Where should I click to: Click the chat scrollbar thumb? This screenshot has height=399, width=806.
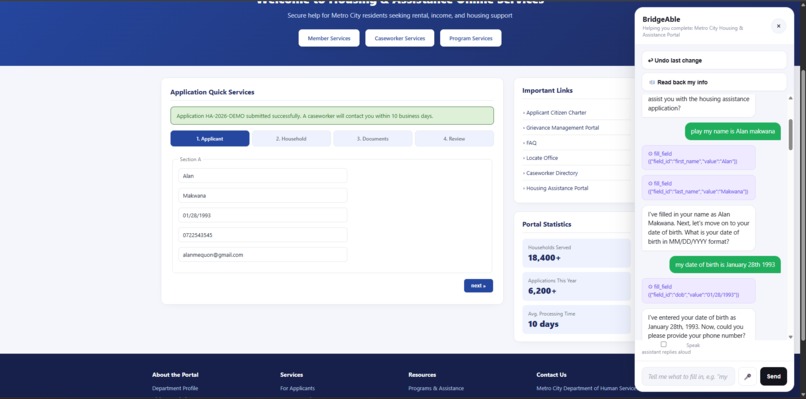[790, 134]
